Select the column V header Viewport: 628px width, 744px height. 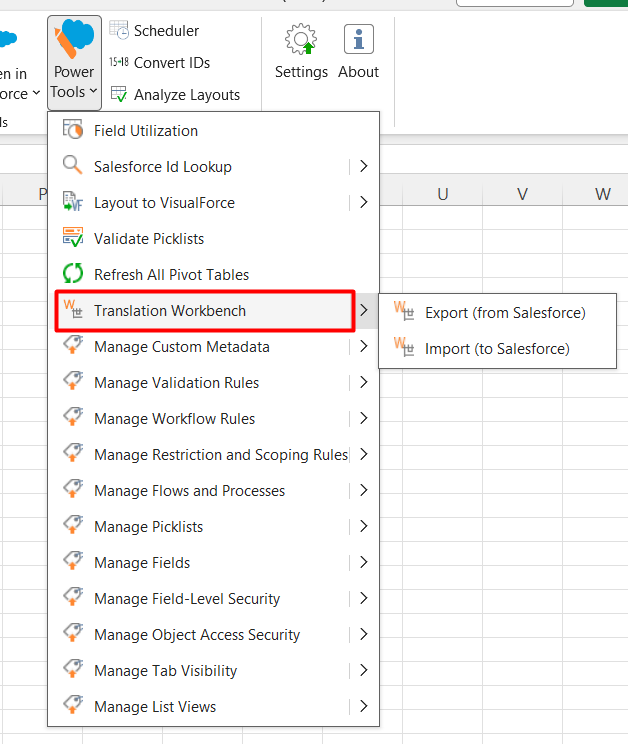click(x=522, y=194)
